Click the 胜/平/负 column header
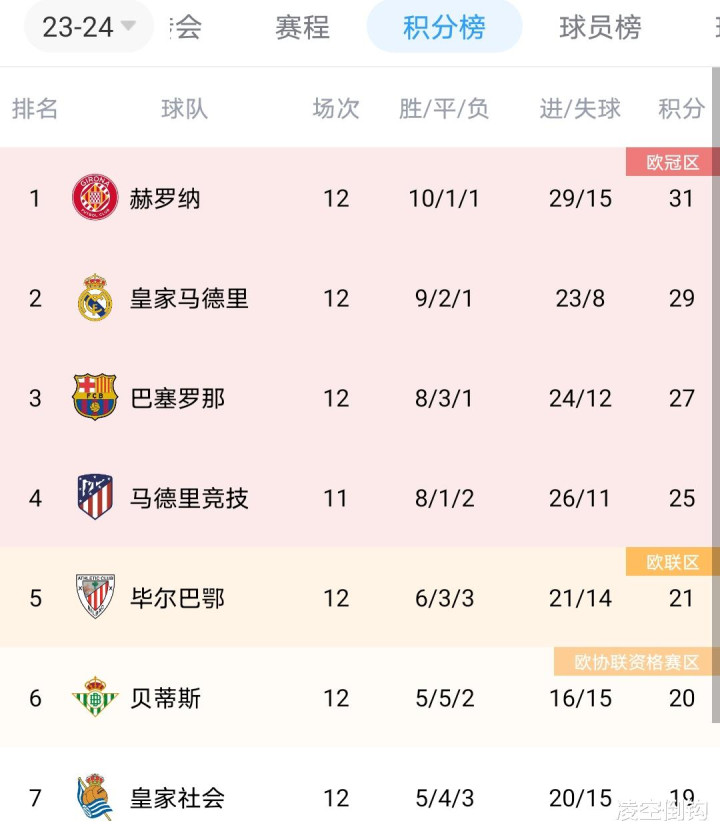Image resolution: width=720 pixels, height=837 pixels. pos(444,108)
